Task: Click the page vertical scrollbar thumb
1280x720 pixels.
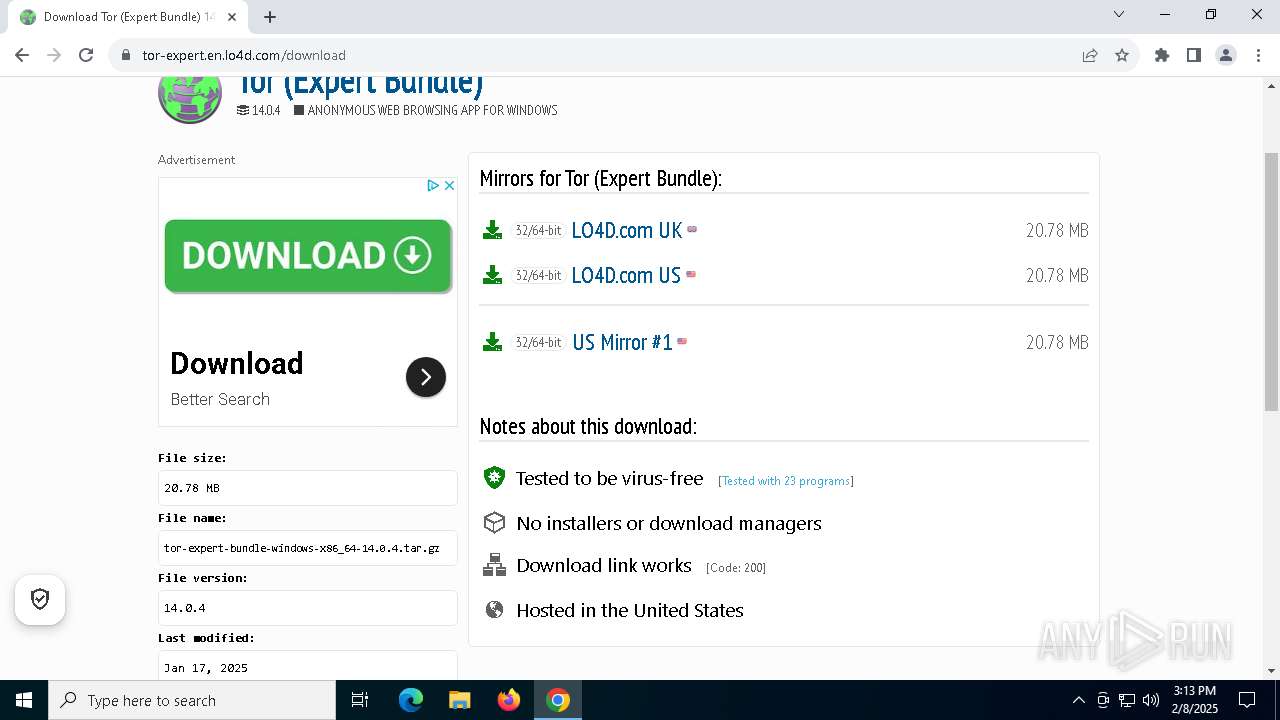Action: tap(1271, 281)
